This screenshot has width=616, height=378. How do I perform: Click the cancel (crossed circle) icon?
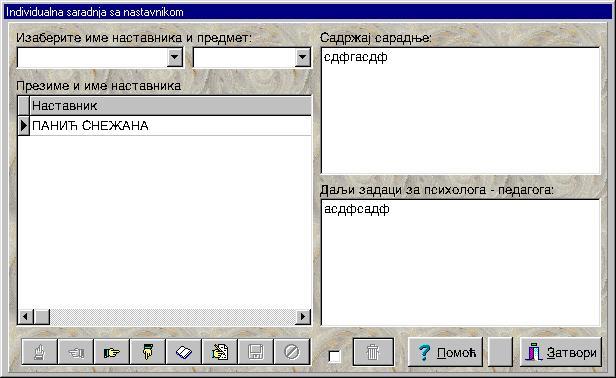[x=292, y=352]
